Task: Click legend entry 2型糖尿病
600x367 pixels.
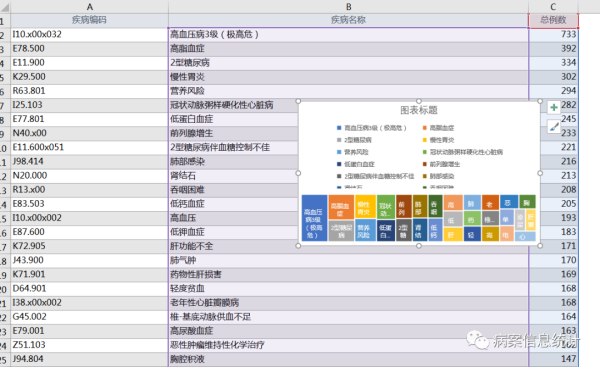Action: [x=354, y=140]
